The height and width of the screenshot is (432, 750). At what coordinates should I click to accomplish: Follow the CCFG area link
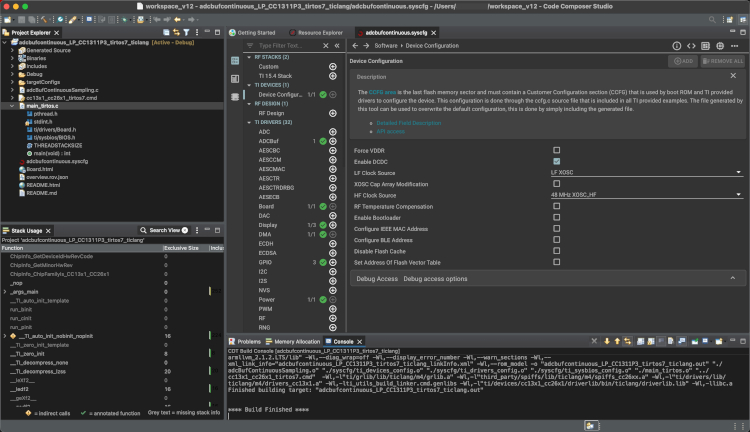pyautogui.click(x=382, y=92)
